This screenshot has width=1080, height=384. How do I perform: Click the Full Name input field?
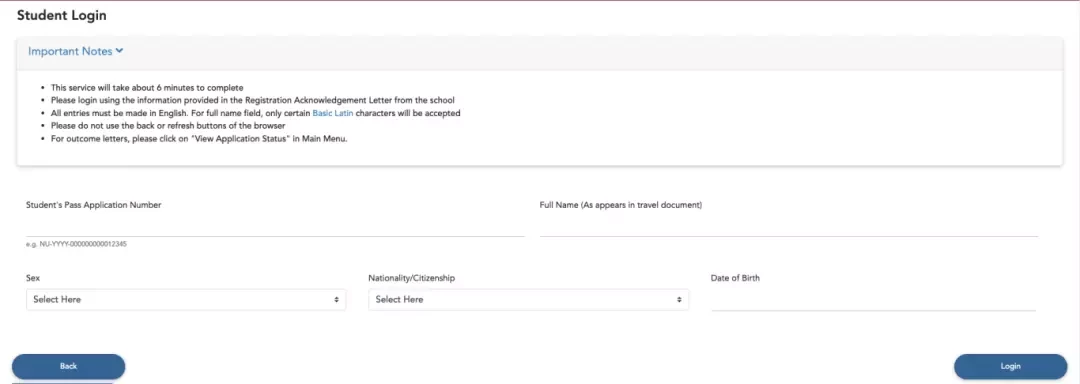coord(789,226)
